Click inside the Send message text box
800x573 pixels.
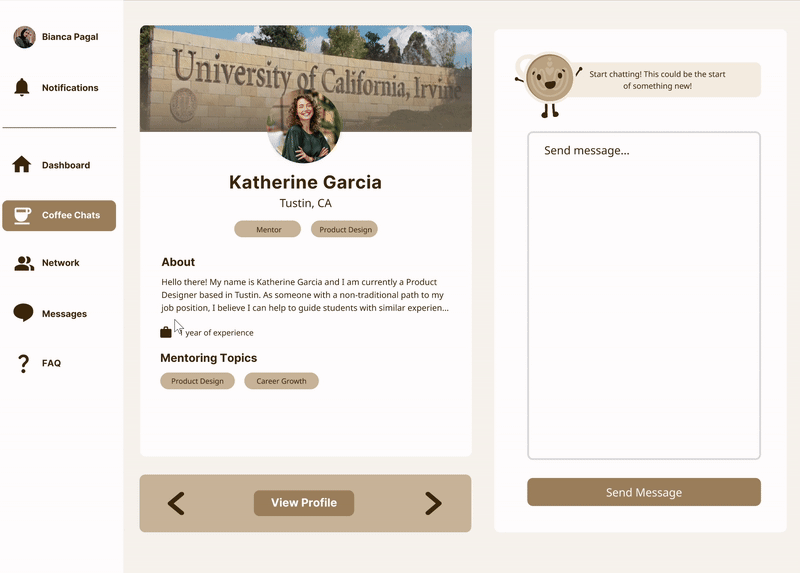(644, 296)
